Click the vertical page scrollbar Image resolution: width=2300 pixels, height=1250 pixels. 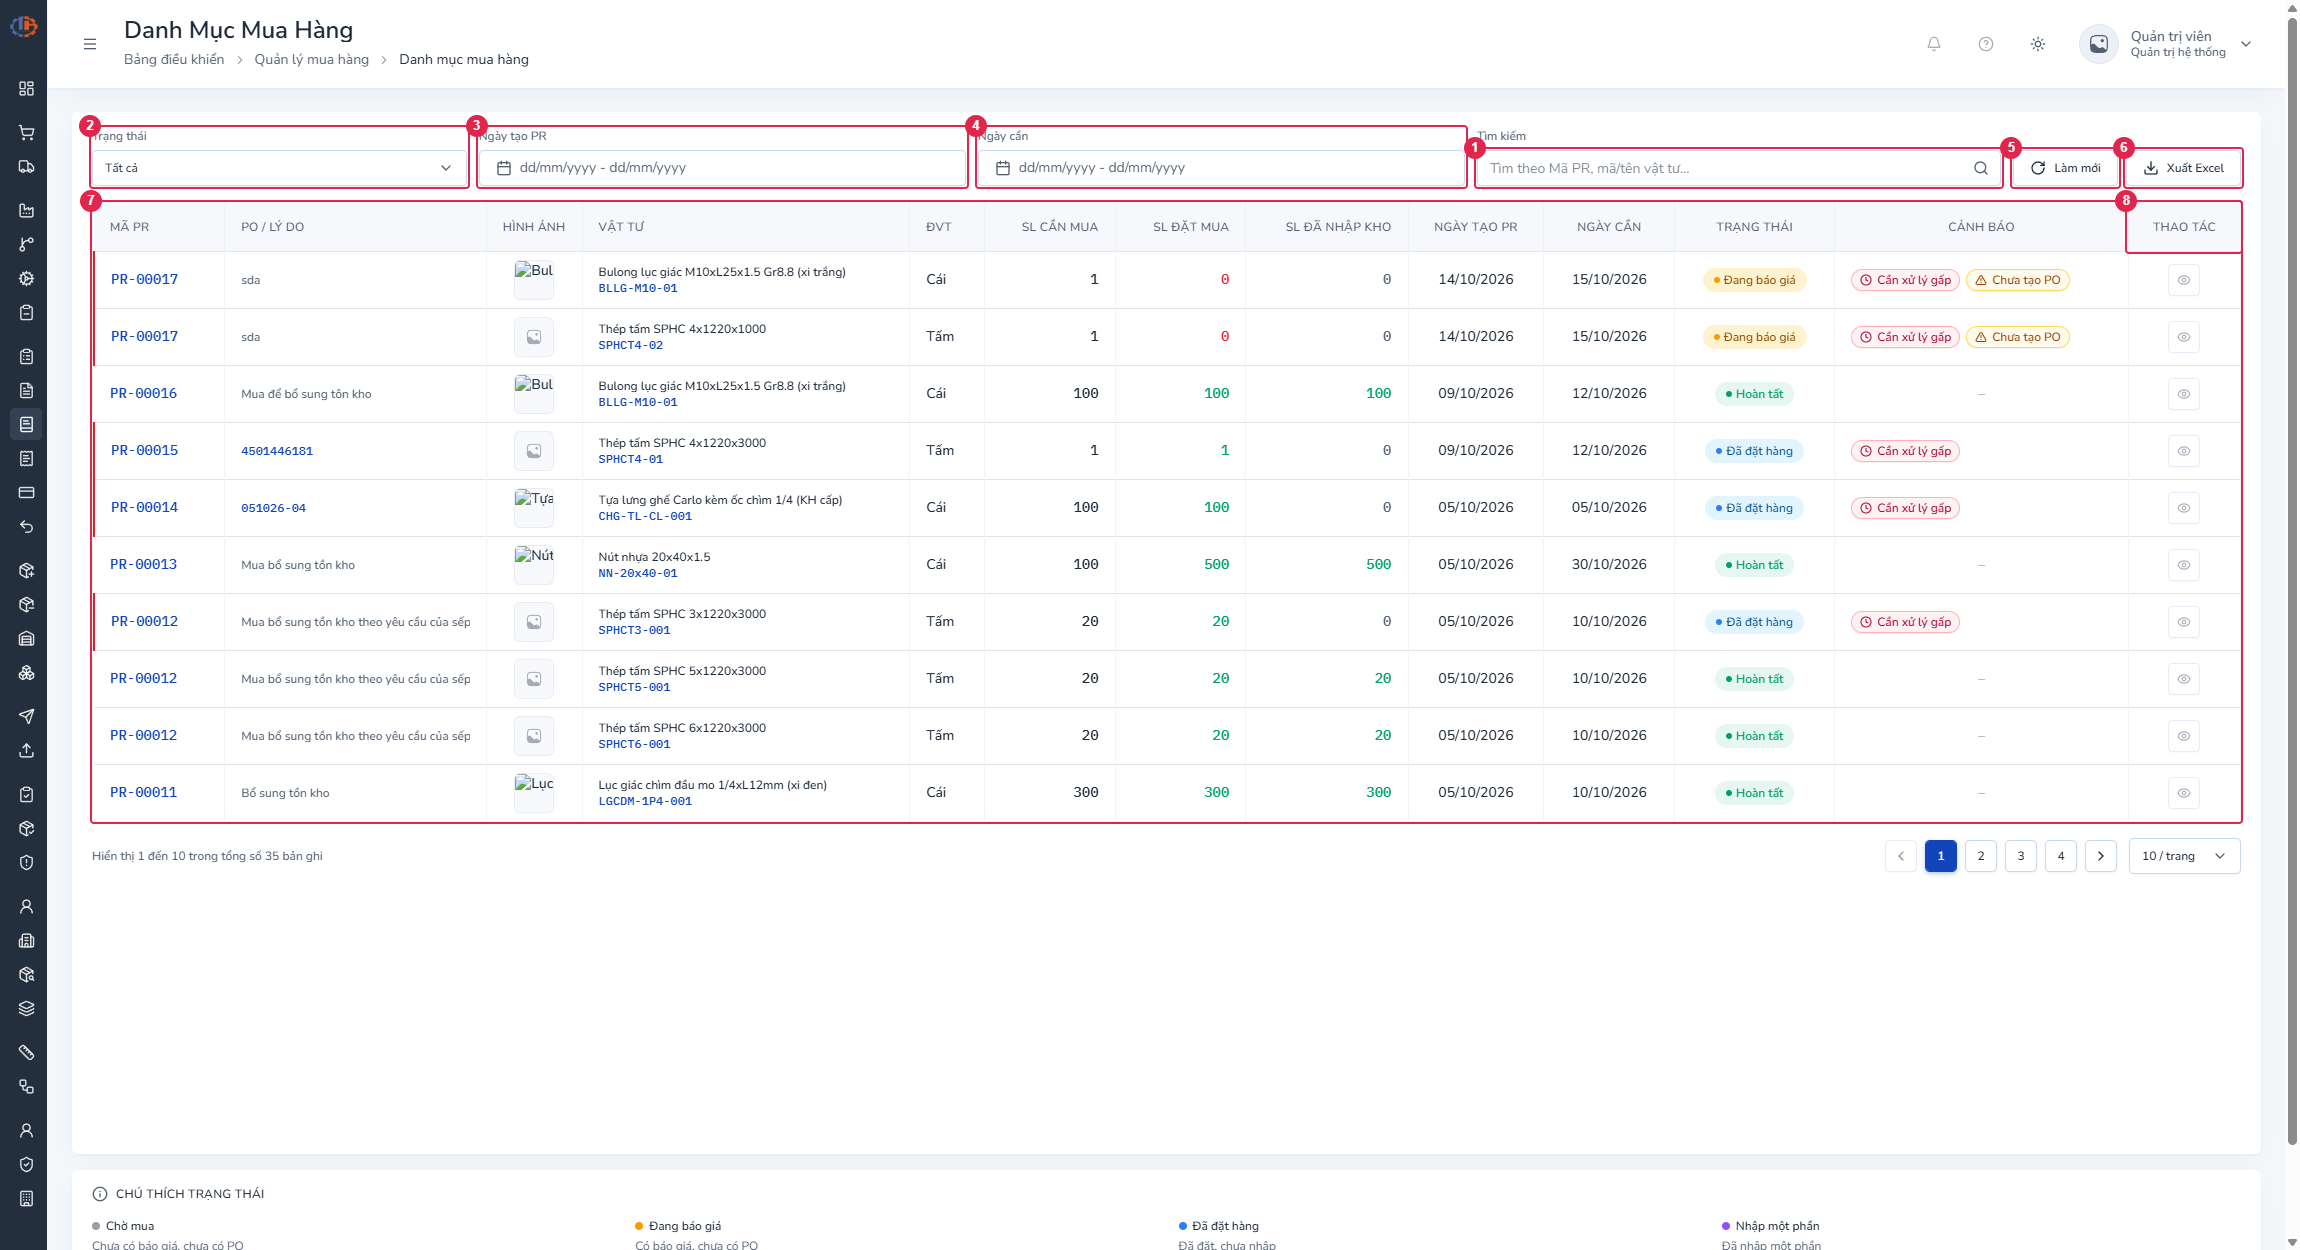(2292, 580)
